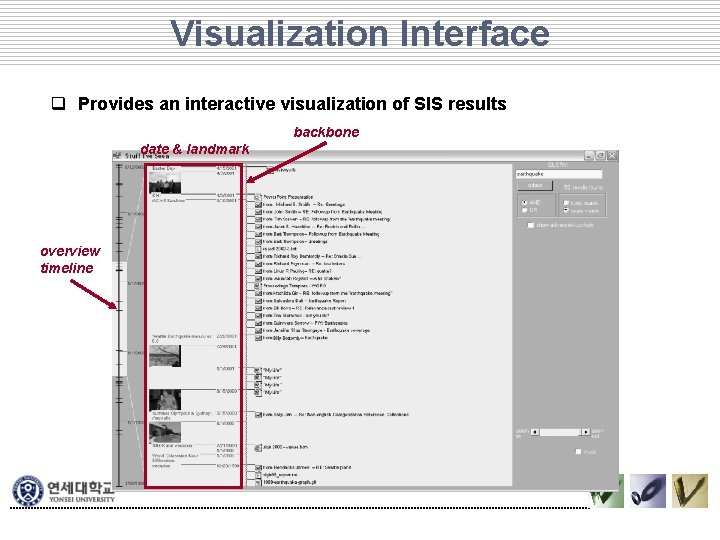This screenshot has width=720, height=540.
Task: Click the 1969-earthquake-graph file icon
Action: pyautogui.click(x=258, y=483)
